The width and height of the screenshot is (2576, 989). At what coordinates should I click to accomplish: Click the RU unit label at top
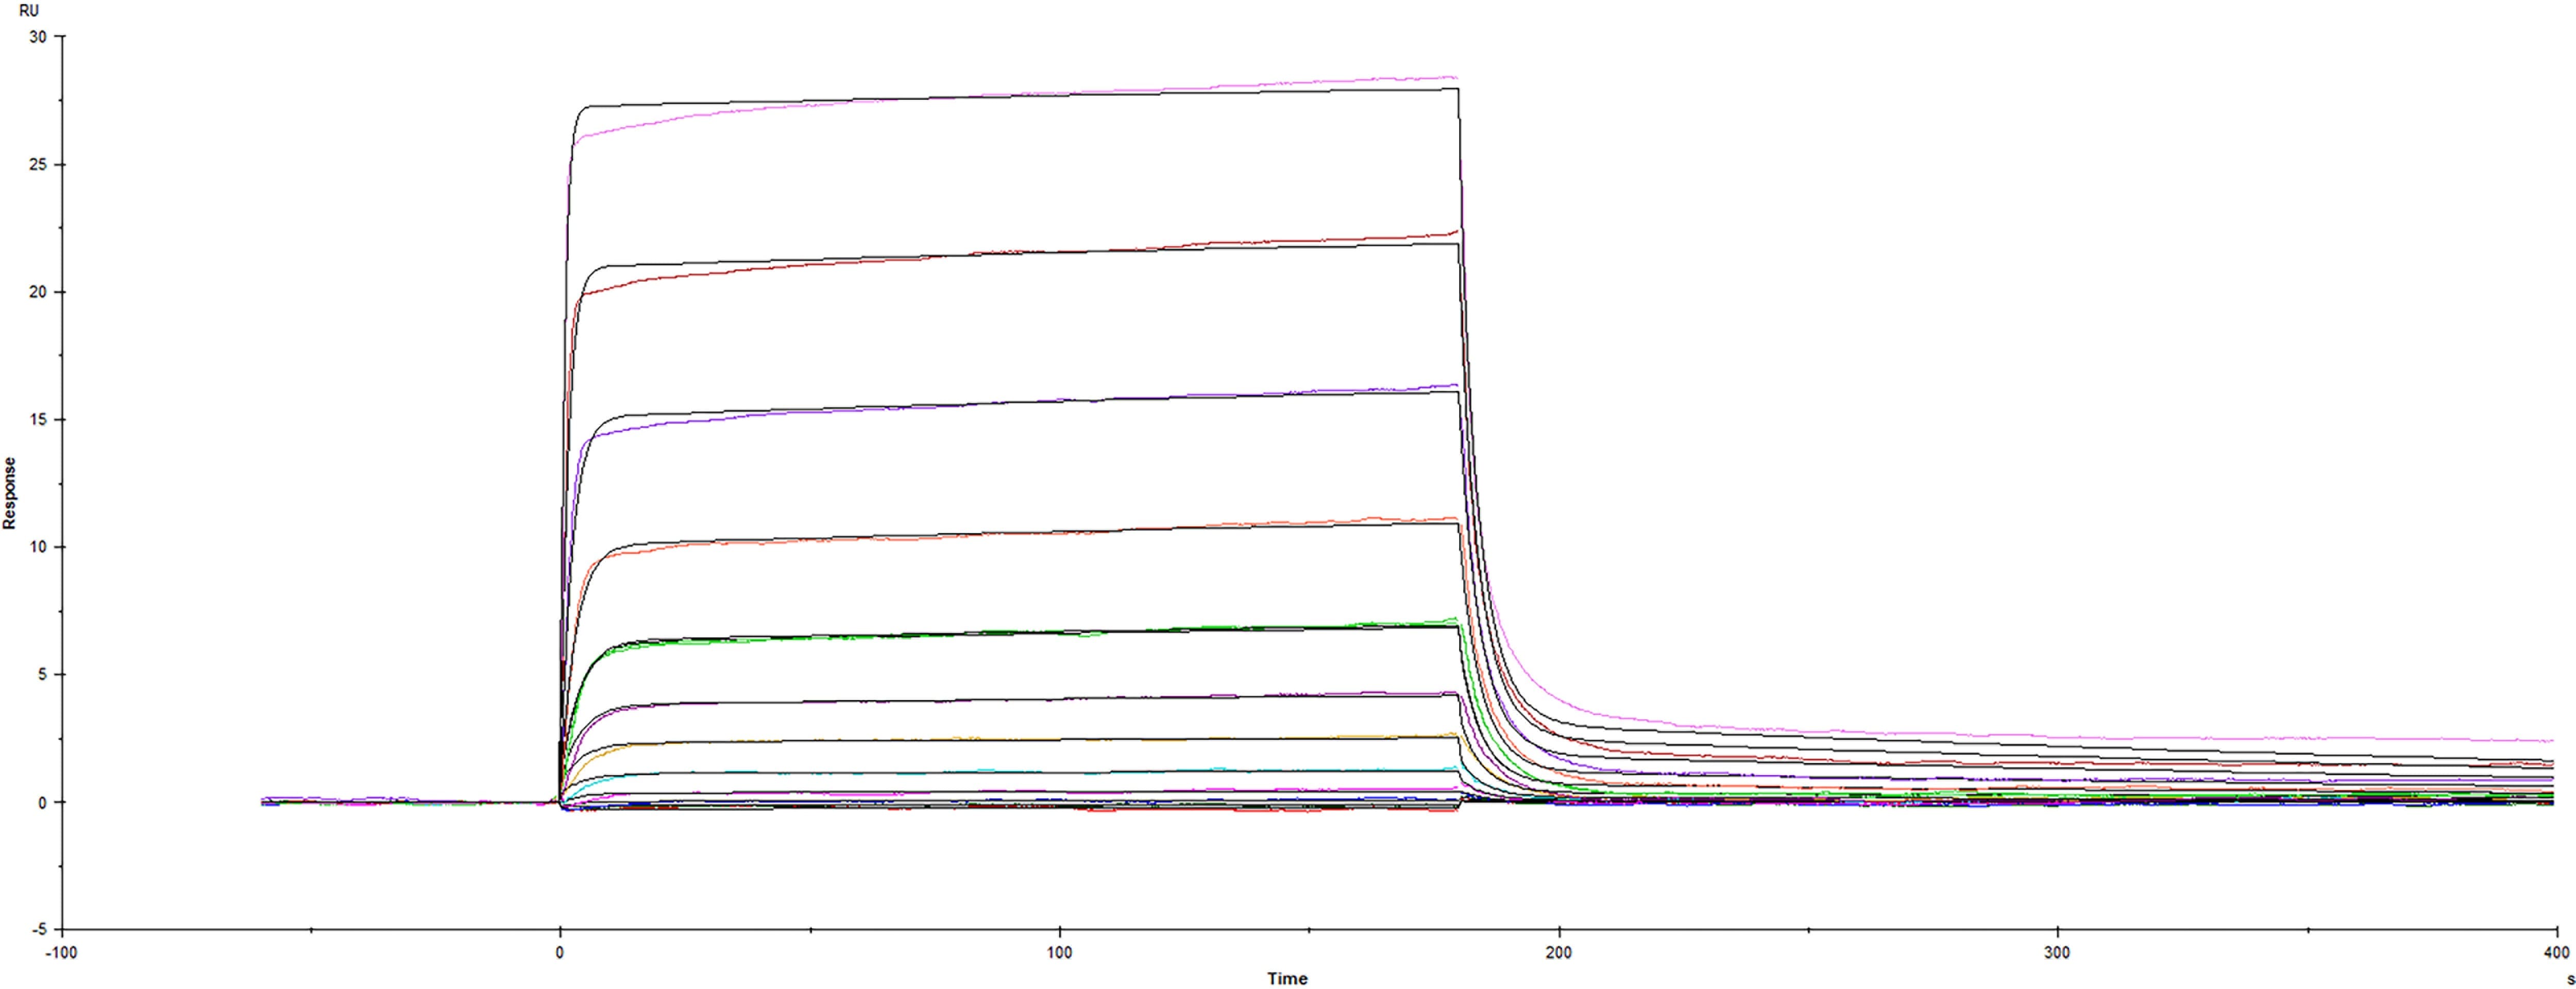(29, 11)
